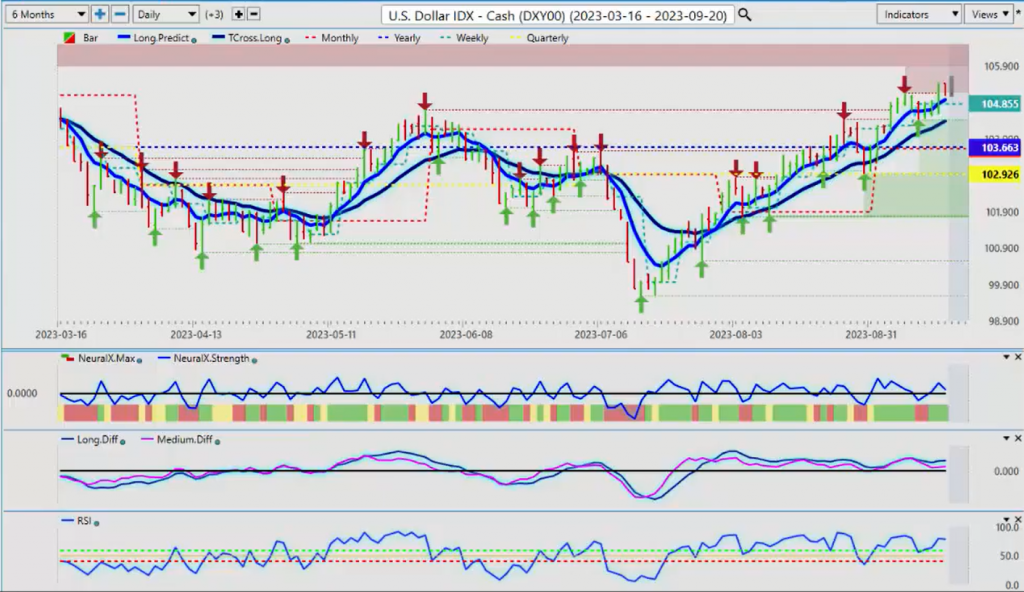The height and width of the screenshot is (592, 1024).
Task: Click the 2023-06-08 date axis label
Action: (x=466, y=335)
